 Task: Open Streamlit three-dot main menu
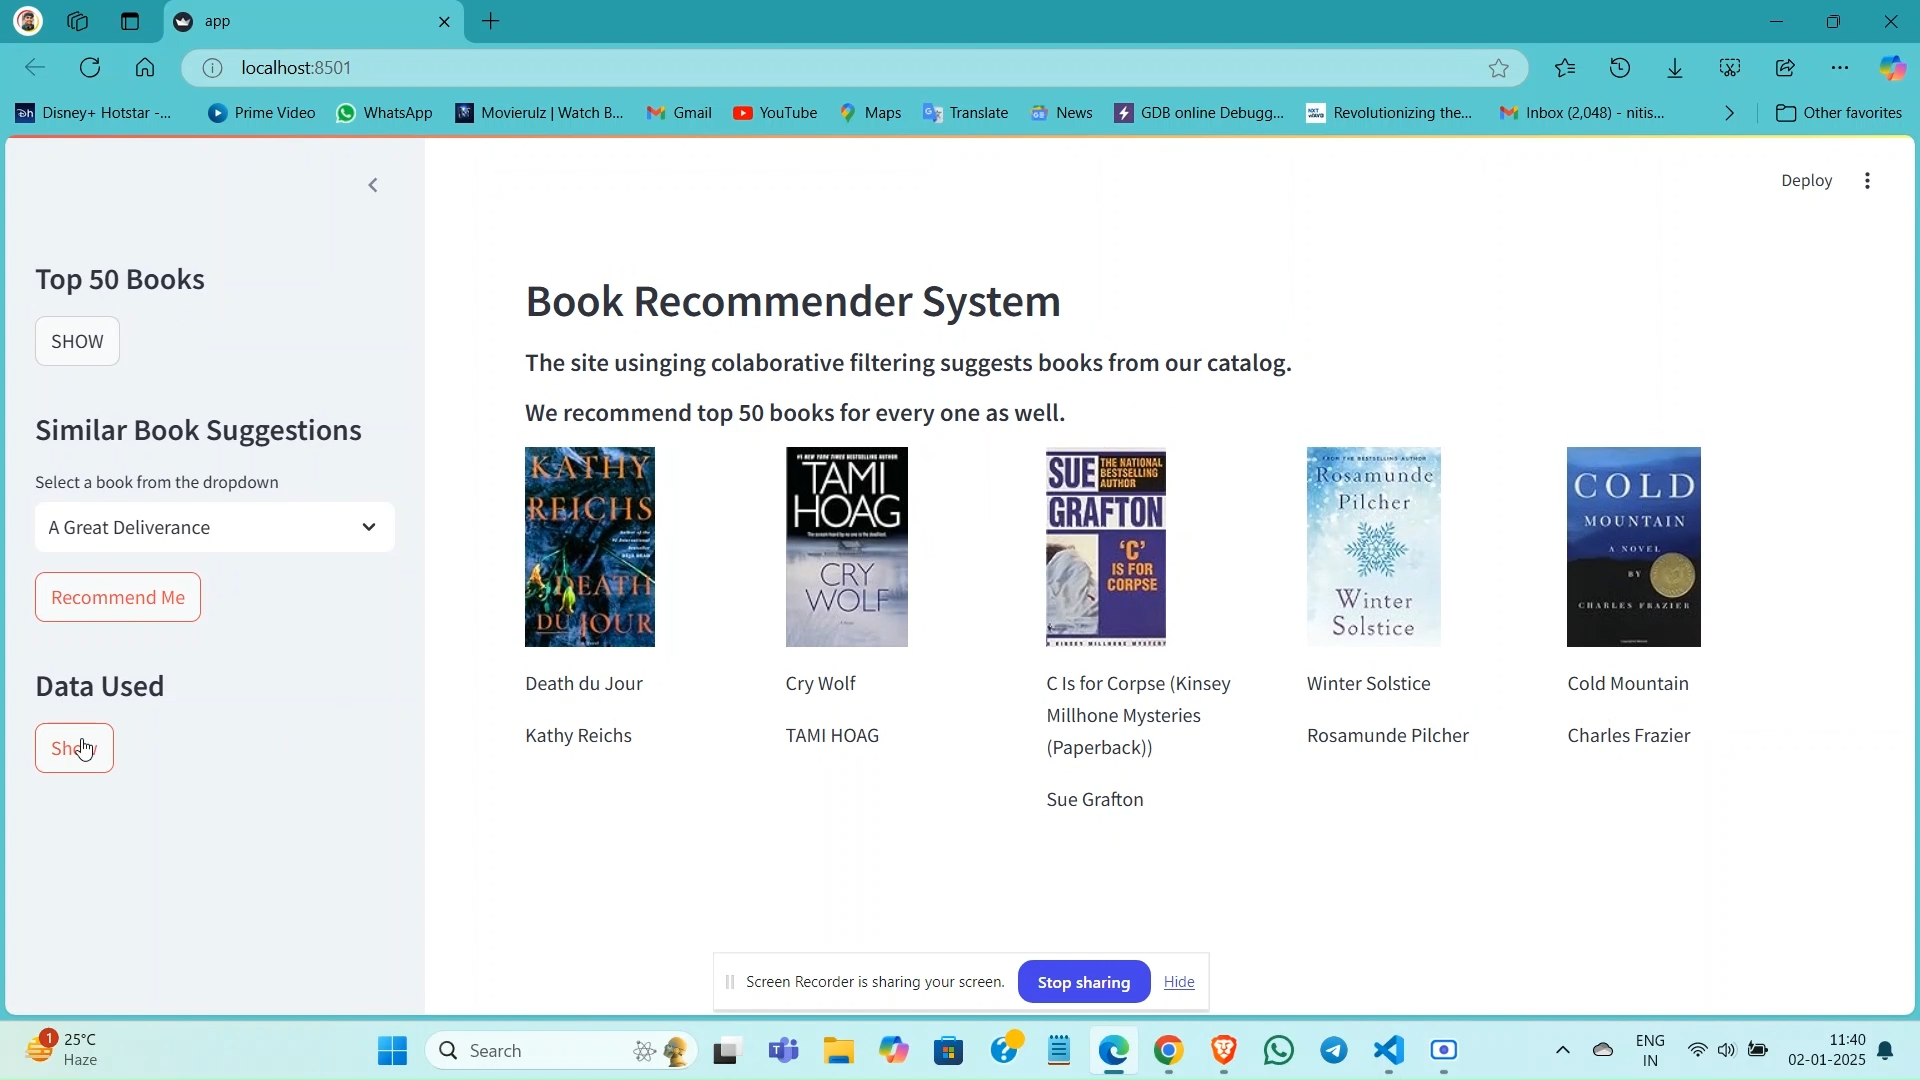click(x=1868, y=181)
